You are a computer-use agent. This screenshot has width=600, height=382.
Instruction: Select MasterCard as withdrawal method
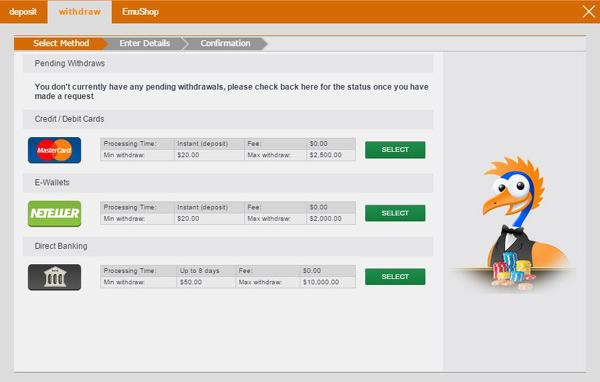click(395, 150)
